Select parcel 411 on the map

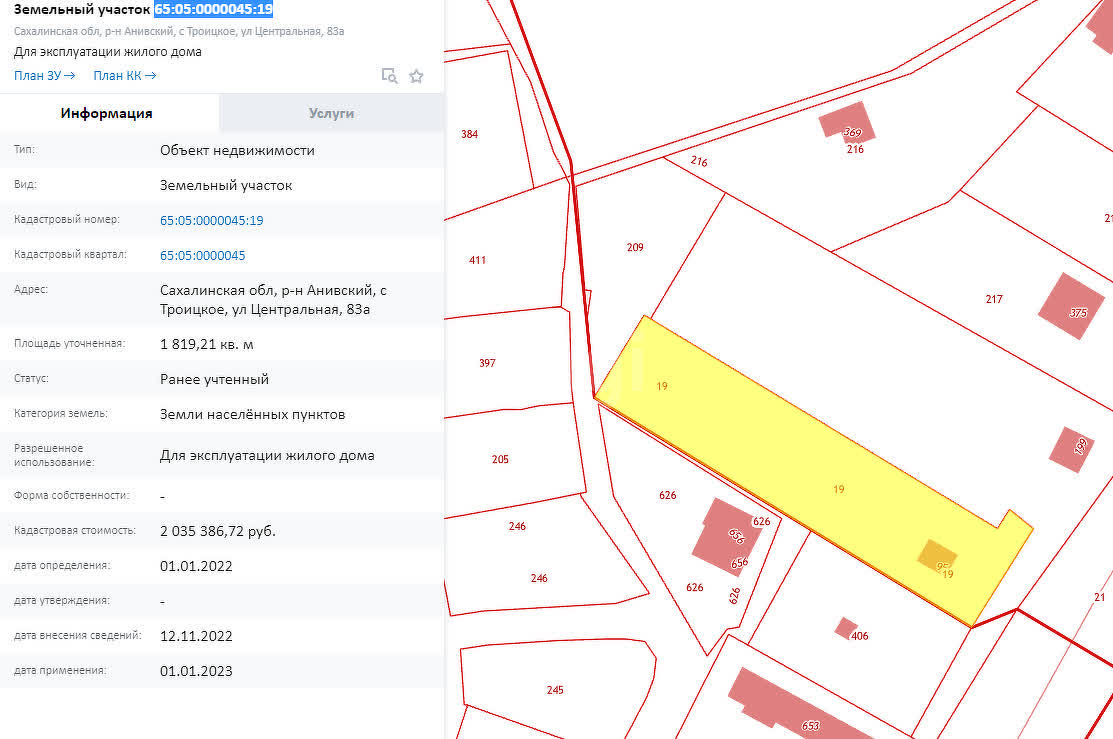(478, 260)
